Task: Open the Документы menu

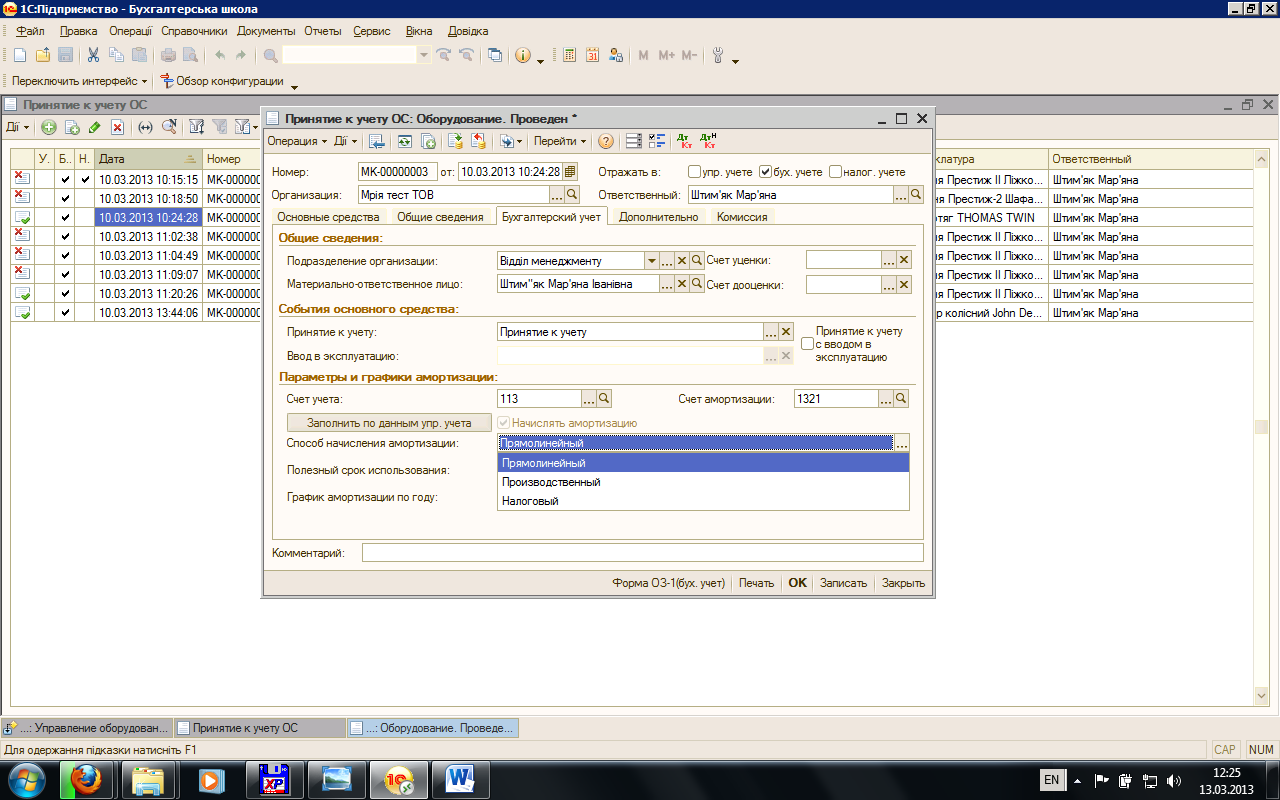Action: click(x=266, y=31)
